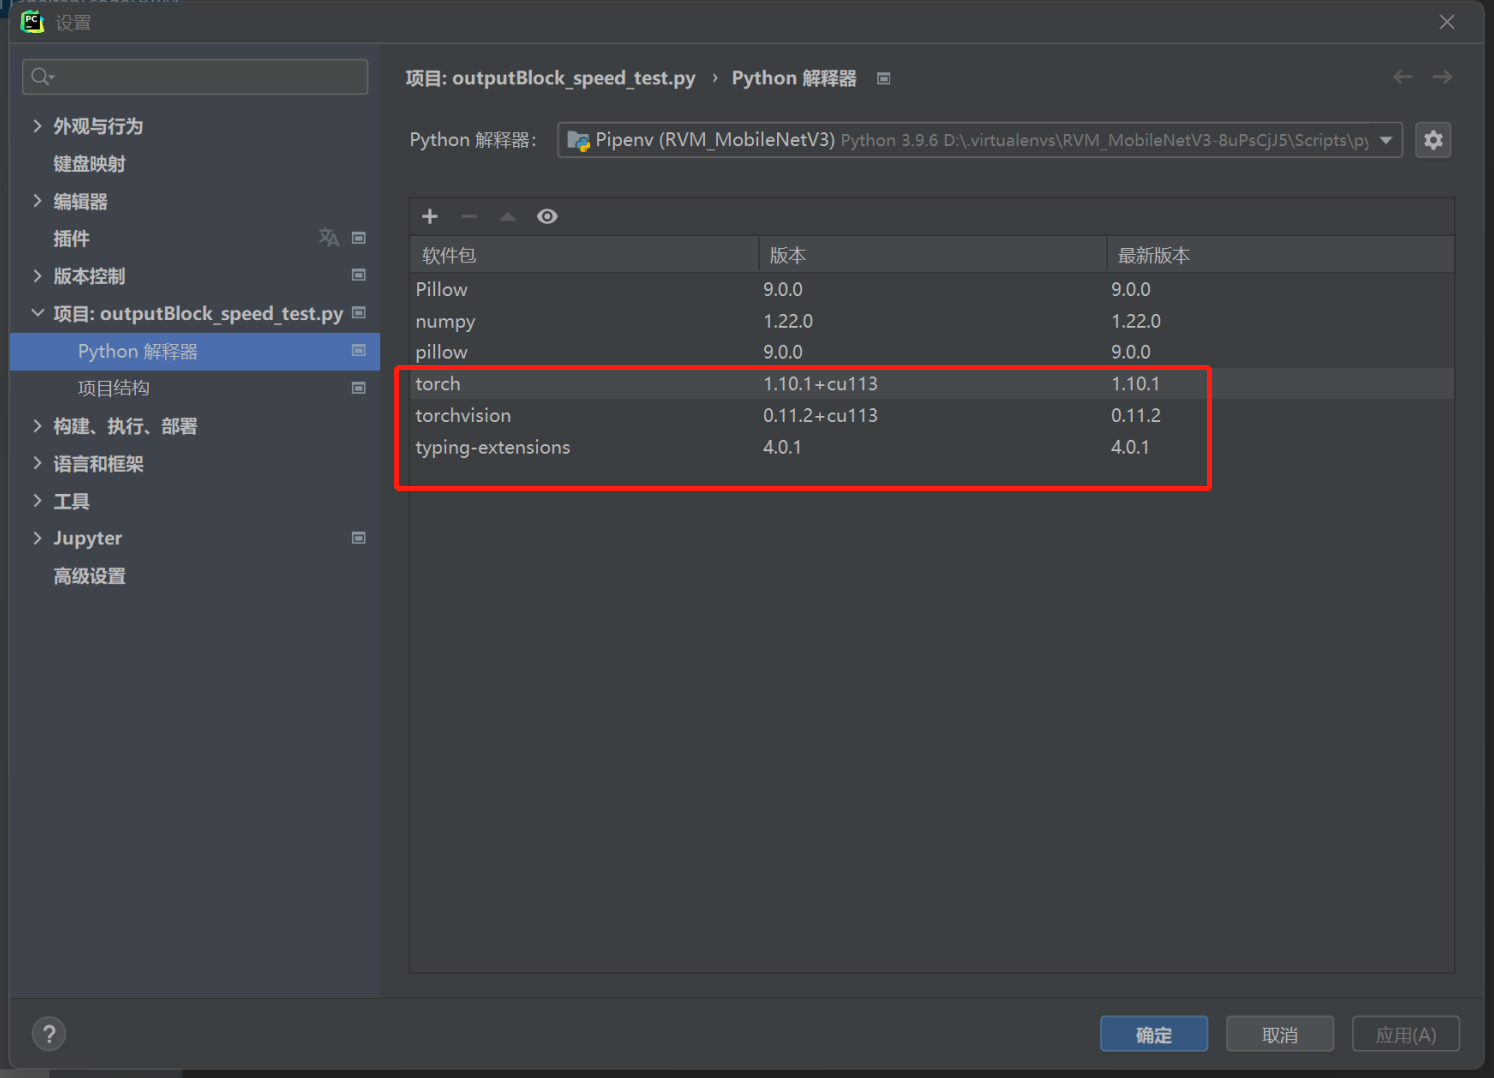
Task: Click the 软件包 column header
Action: point(584,255)
